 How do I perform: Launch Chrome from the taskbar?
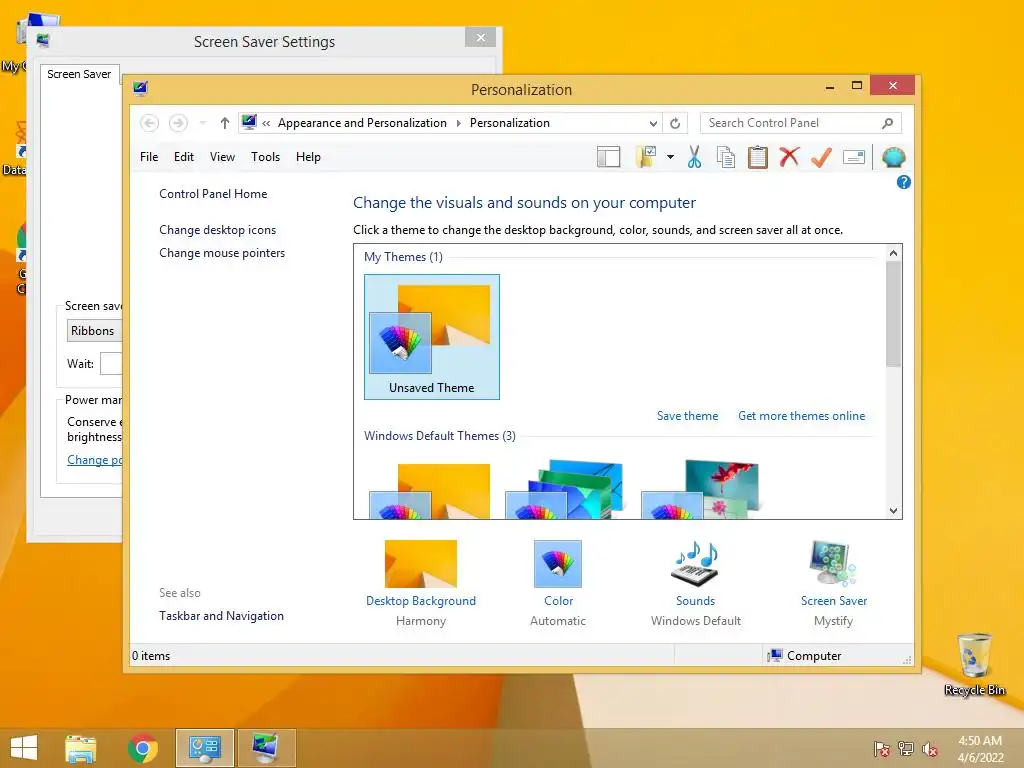pyautogui.click(x=142, y=748)
